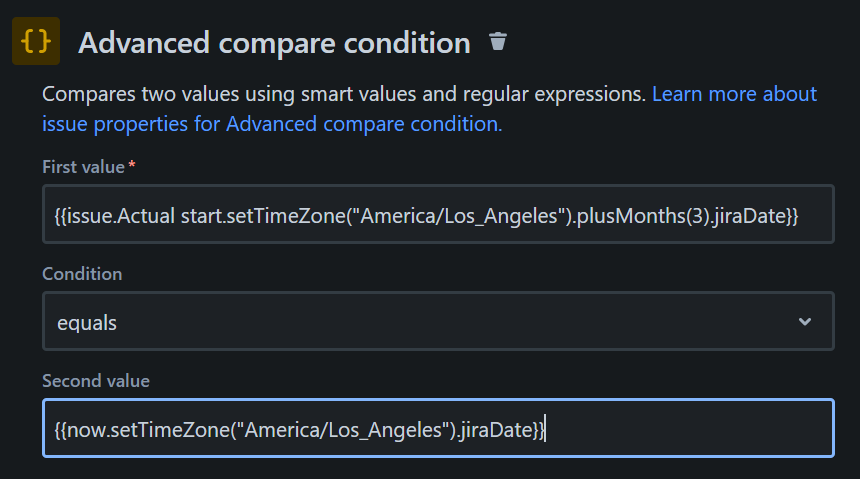Click 'jiraDate' at end of First value

(751, 215)
